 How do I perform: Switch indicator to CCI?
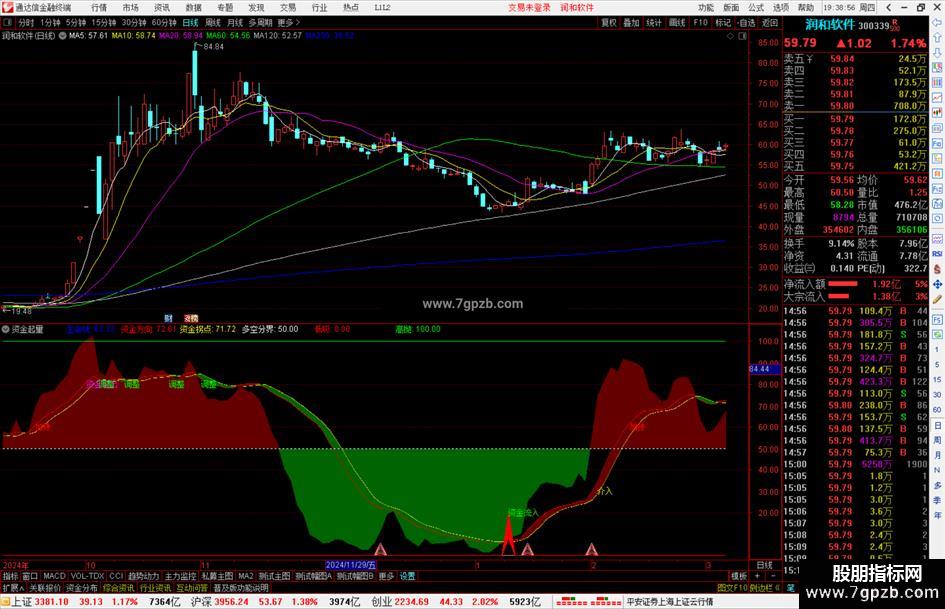coord(116,576)
